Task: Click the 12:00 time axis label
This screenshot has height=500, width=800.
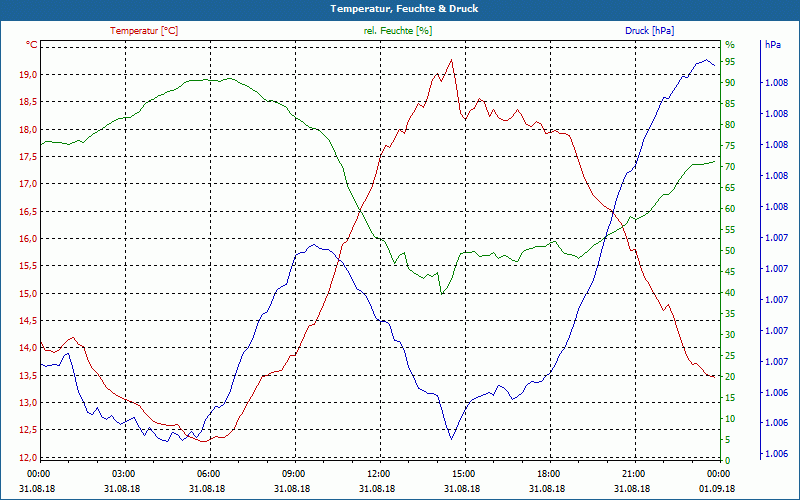Action: 379,473
